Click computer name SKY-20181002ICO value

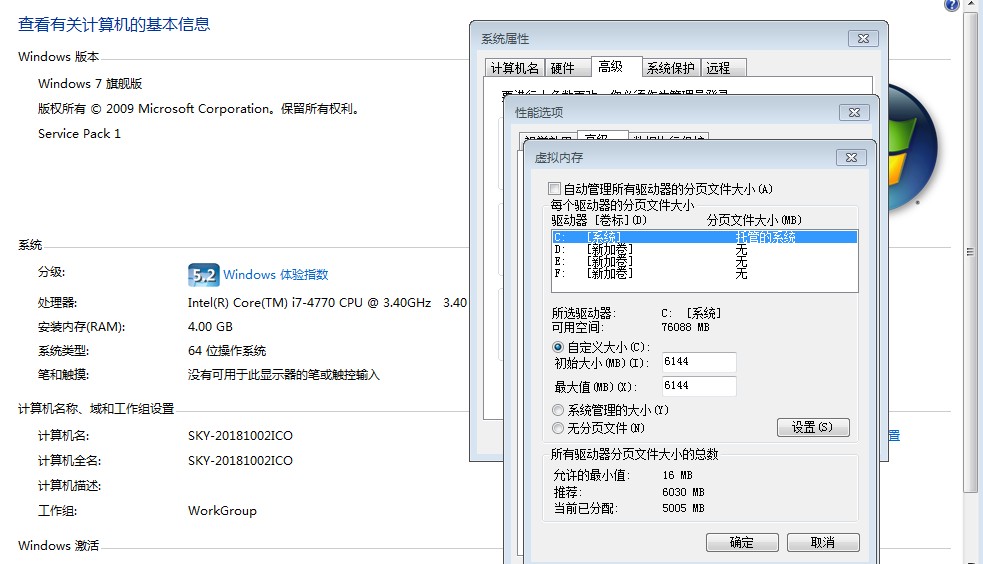[240, 436]
